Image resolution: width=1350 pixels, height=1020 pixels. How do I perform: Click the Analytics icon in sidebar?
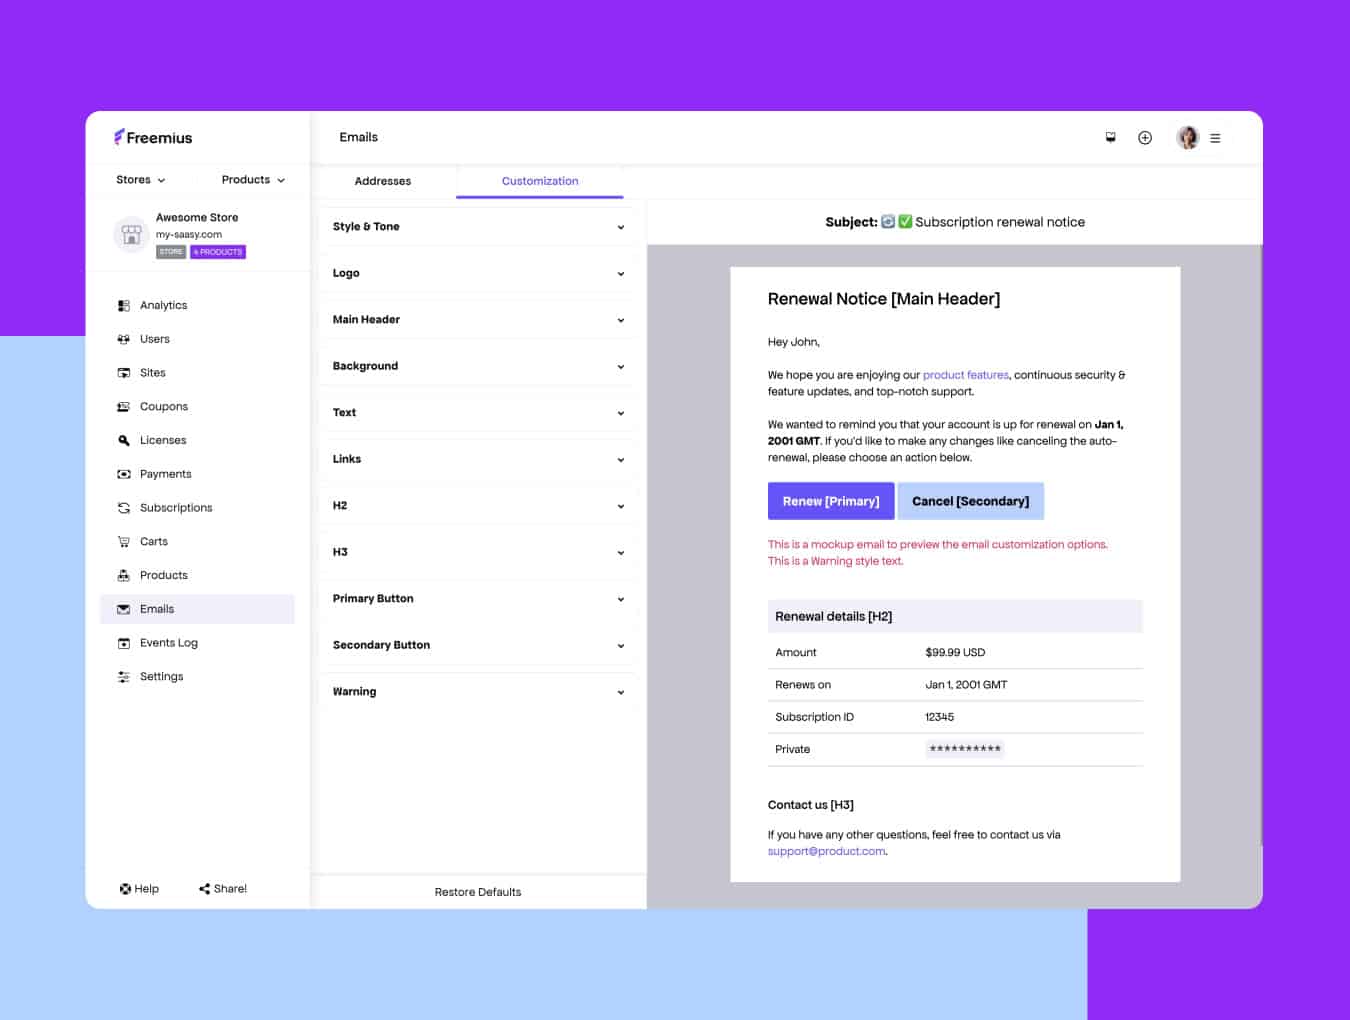click(124, 306)
